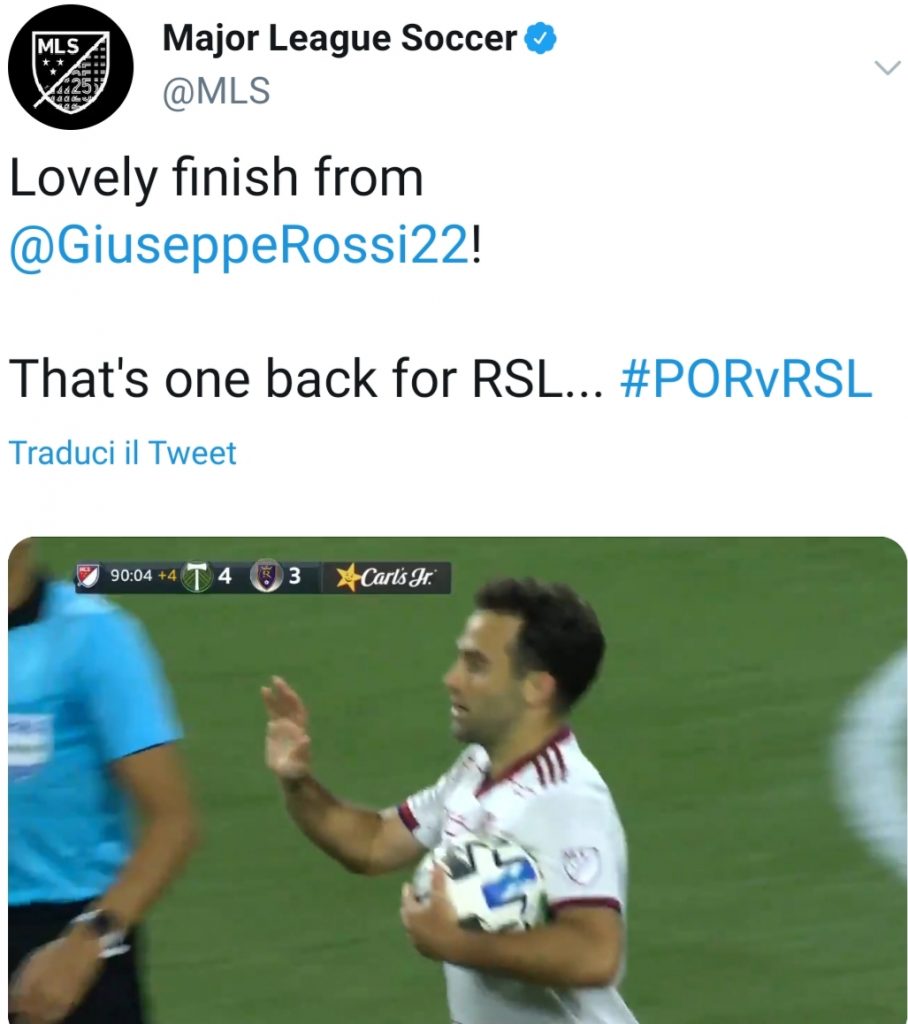
Task: Click the +4 stoppage time indicator
Action: click(167, 575)
